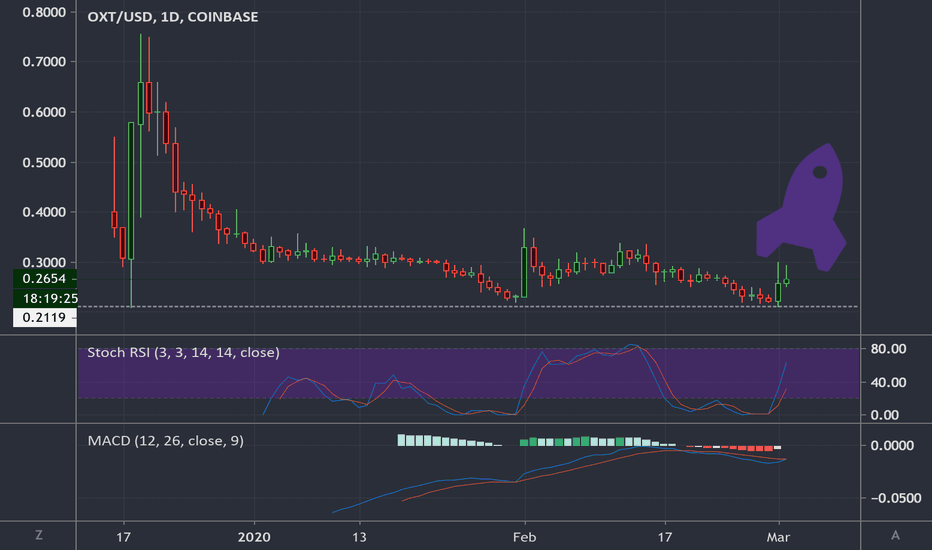This screenshot has height=550, width=932.
Task: Click the purple rocket drawing on chart
Action: [x=801, y=207]
